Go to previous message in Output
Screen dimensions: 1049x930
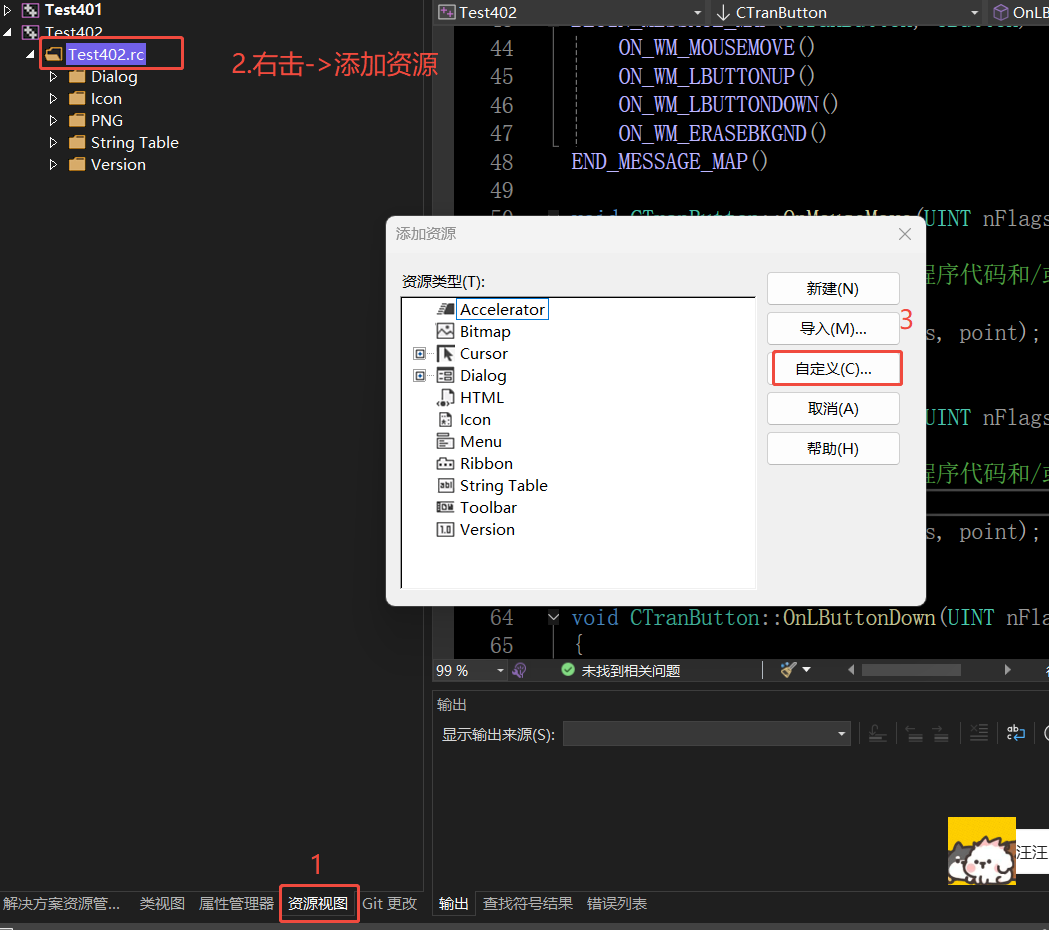pos(914,733)
